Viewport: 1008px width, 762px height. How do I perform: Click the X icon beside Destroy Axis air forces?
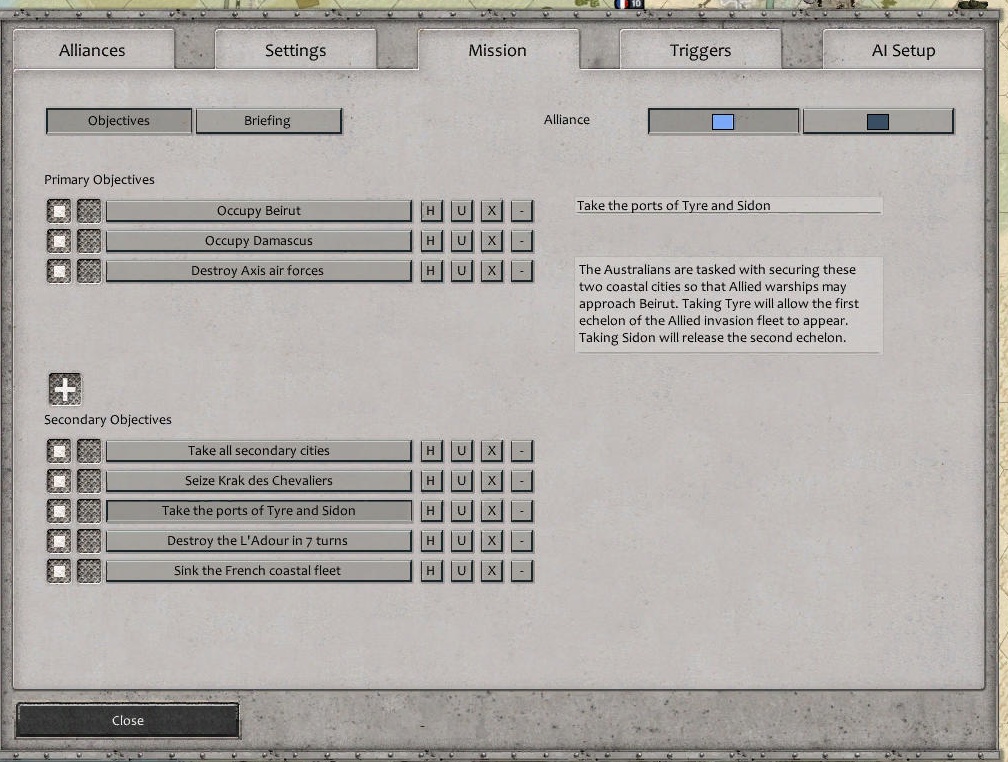point(491,270)
